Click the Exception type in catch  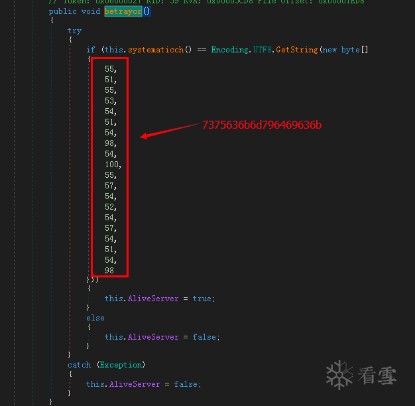121,365
